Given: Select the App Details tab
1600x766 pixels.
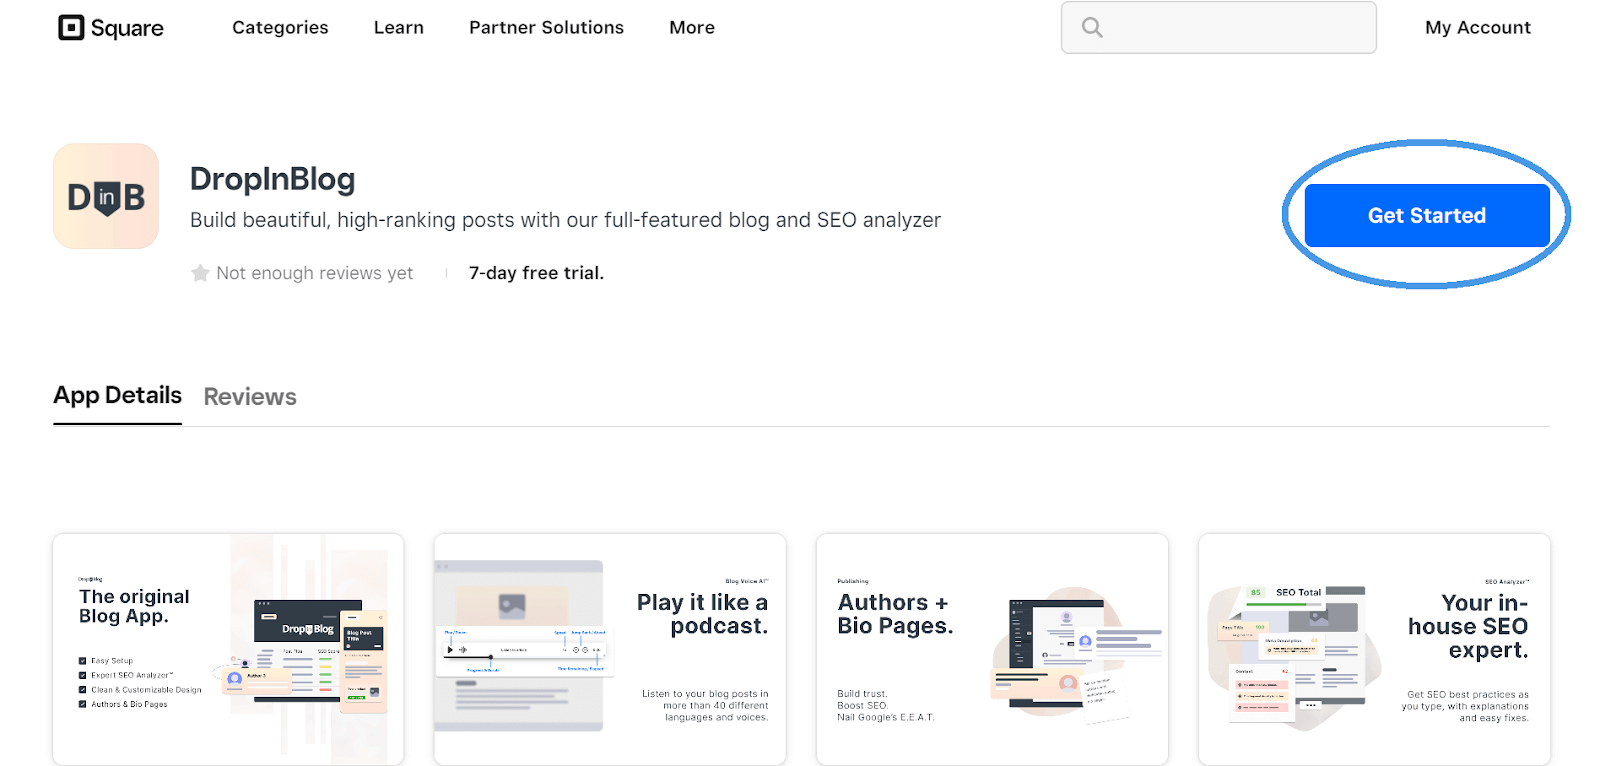Looking at the screenshot, I should tap(117, 395).
